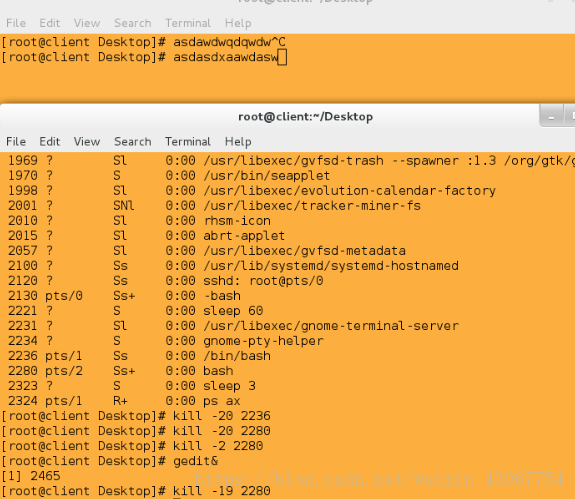Open View menu in background terminal window
Screen dimensions: 575x499
pyautogui.click(x=87, y=23)
